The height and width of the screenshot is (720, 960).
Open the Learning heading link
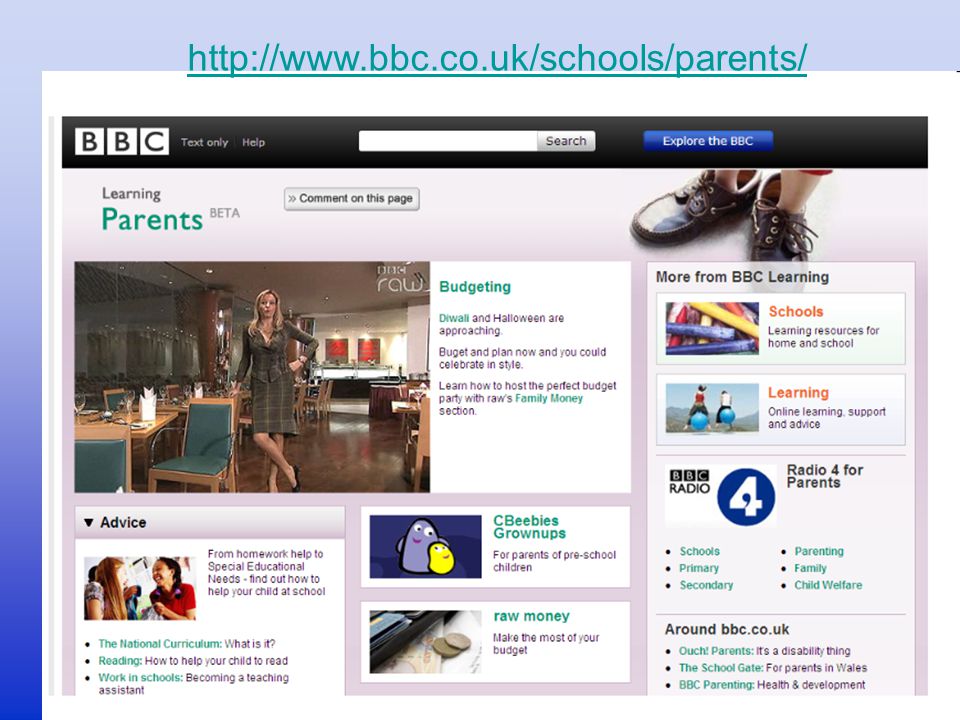pyautogui.click(x=798, y=392)
